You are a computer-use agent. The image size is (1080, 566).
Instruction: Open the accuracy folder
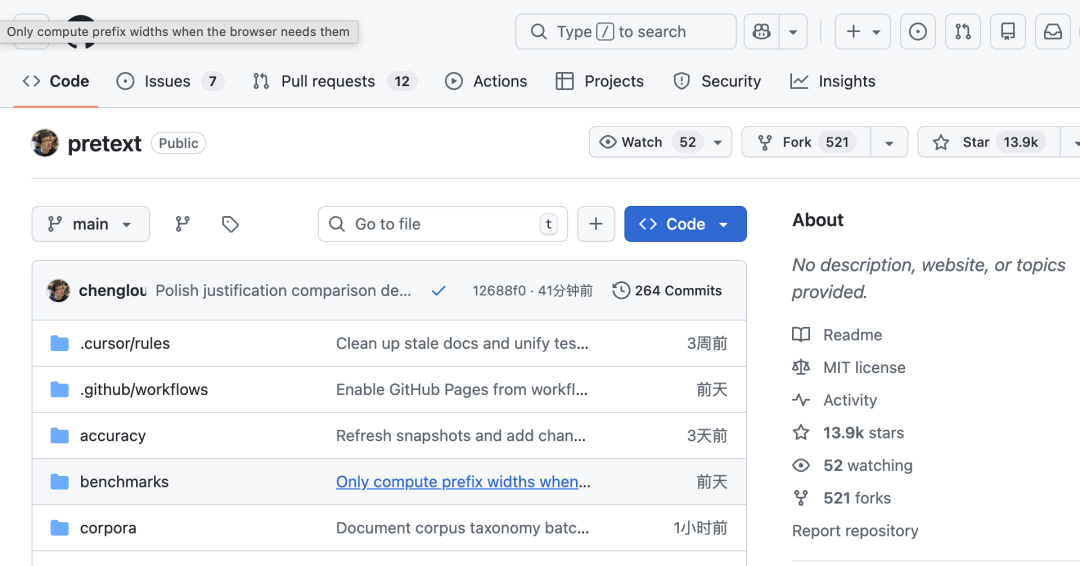113,435
